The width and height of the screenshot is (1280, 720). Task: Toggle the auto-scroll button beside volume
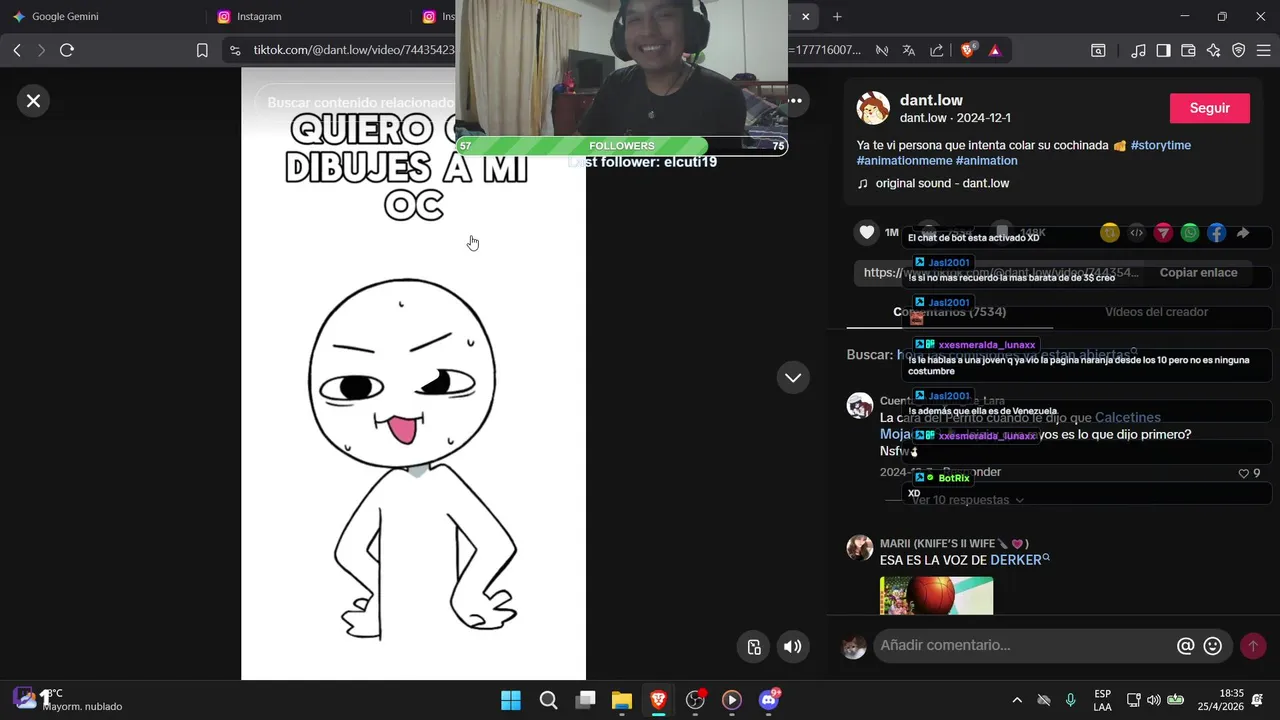click(x=755, y=646)
